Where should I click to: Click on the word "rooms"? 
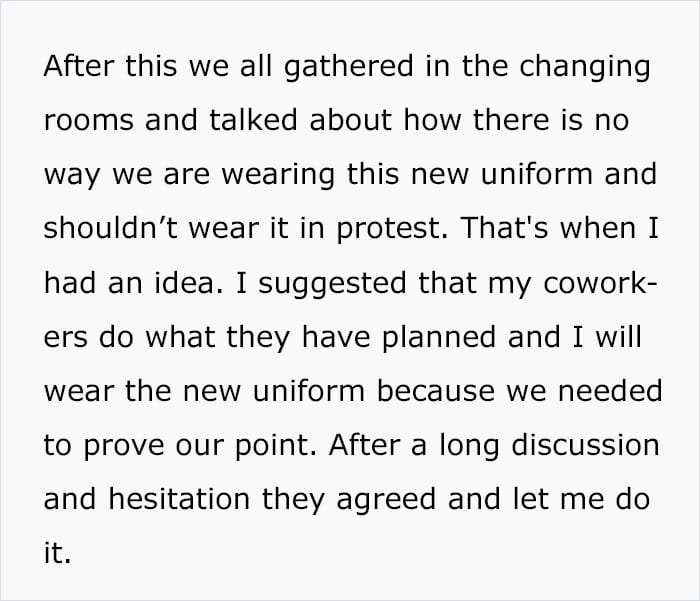89,120
